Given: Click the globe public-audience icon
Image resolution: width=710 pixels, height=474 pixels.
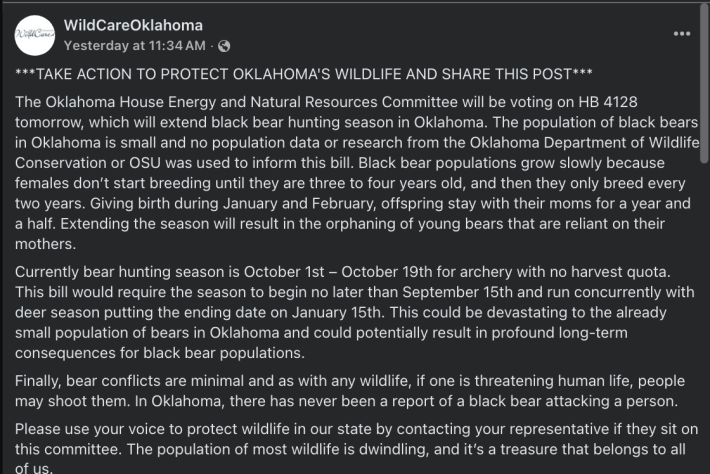Looking at the screenshot, I should point(224,45).
